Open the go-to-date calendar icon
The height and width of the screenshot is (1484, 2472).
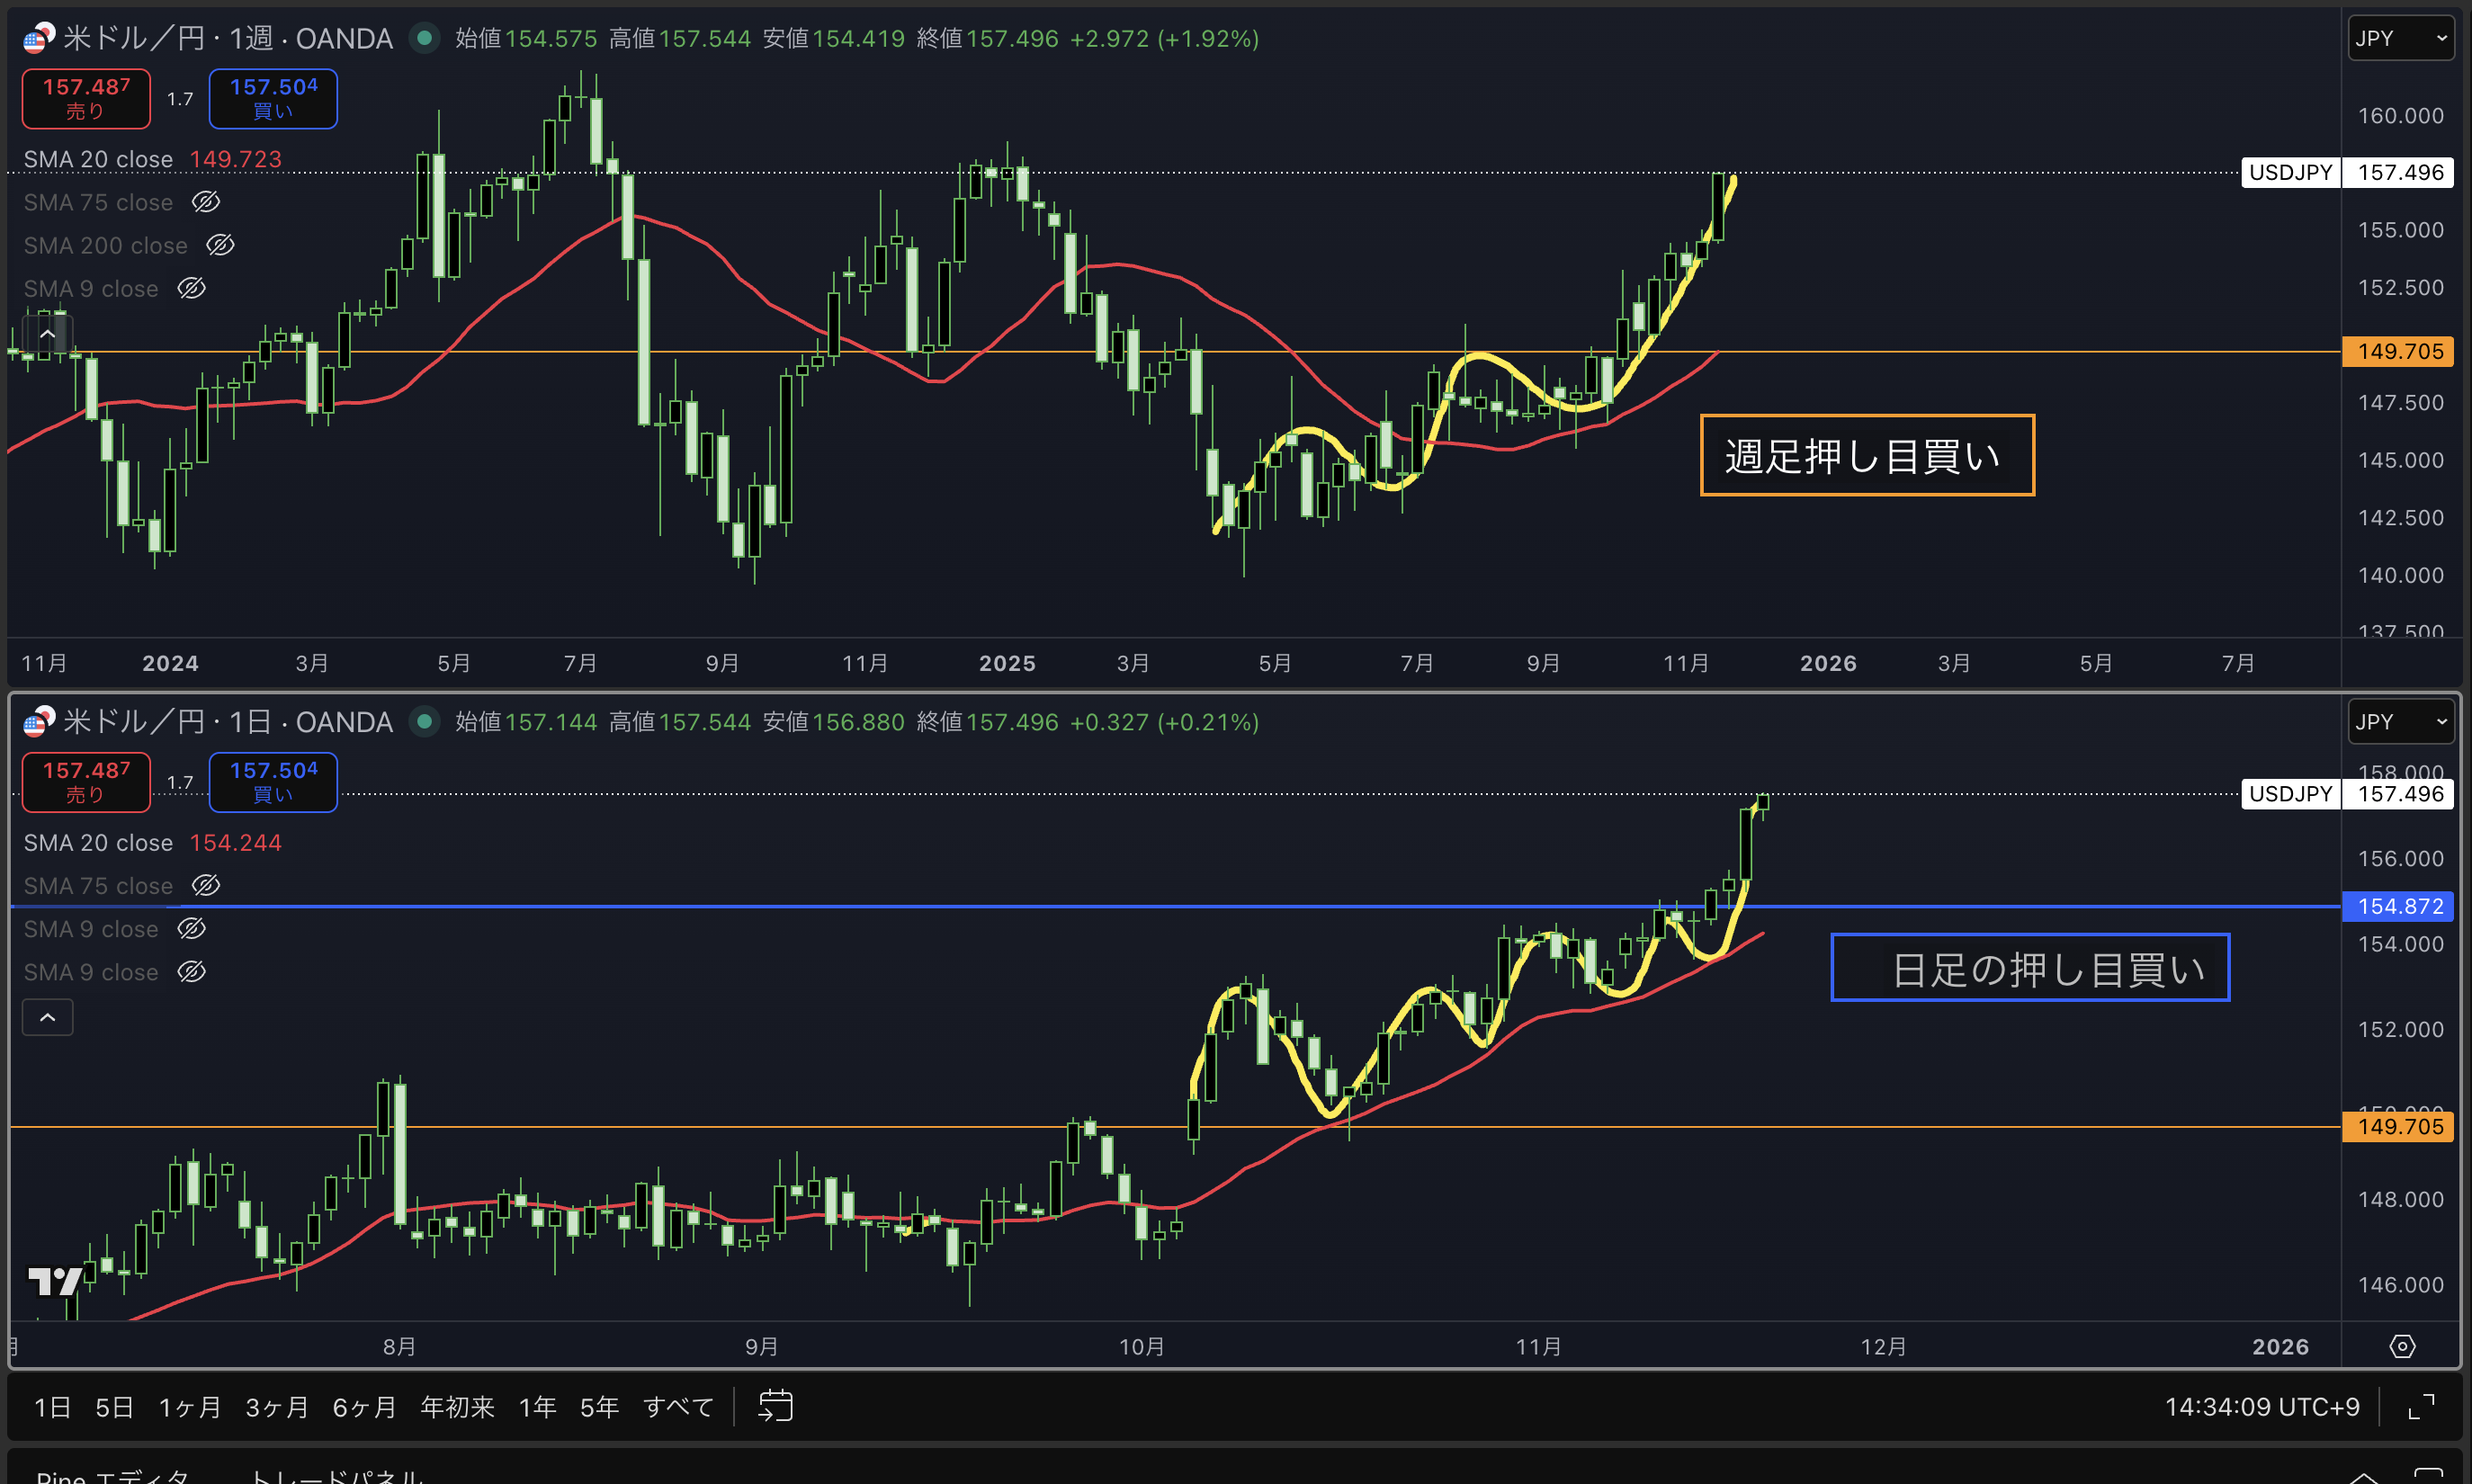(x=775, y=1406)
